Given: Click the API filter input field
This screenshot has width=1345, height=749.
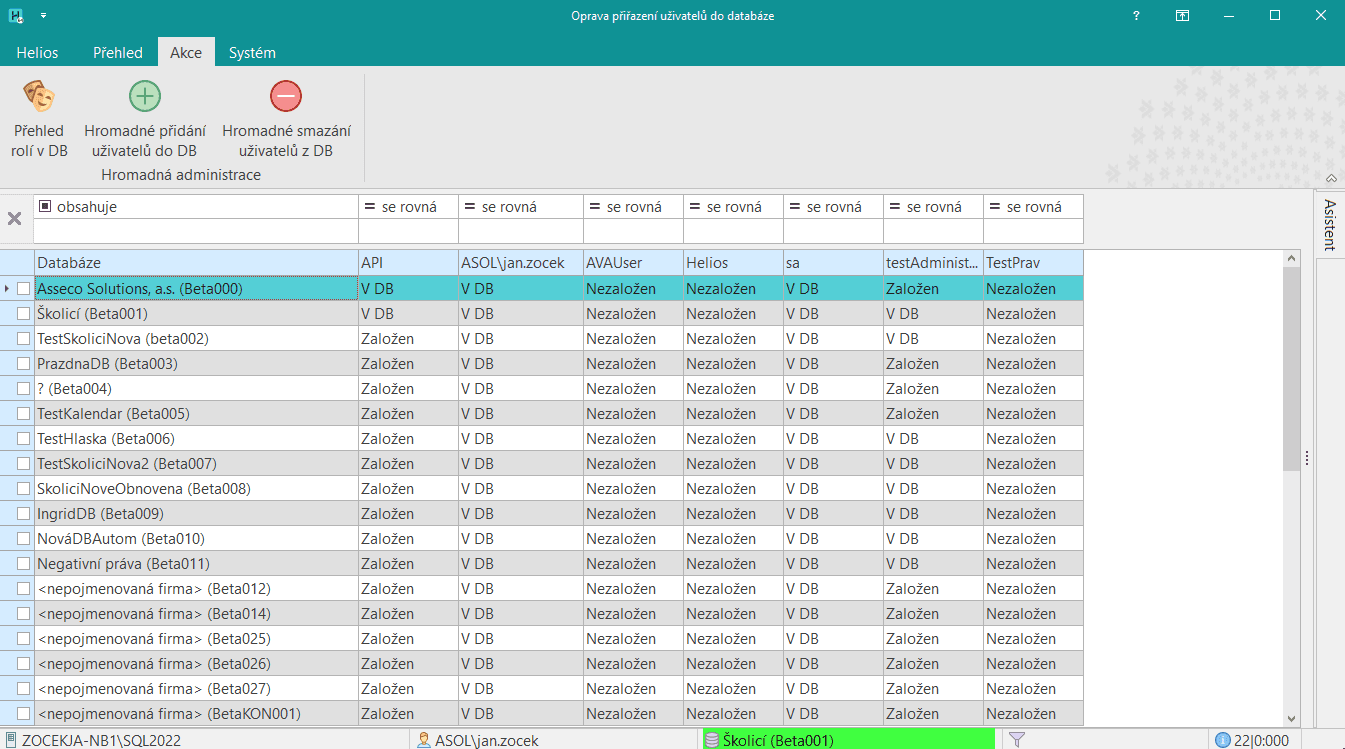Looking at the screenshot, I should [408, 231].
